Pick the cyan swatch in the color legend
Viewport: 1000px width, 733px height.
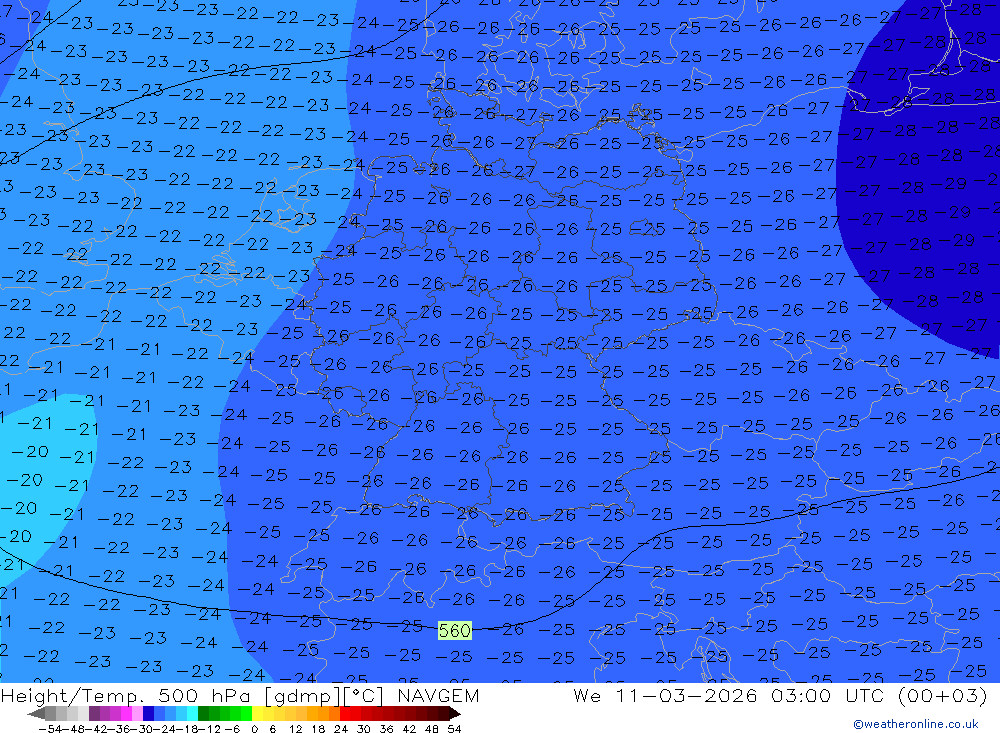pos(192,714)
